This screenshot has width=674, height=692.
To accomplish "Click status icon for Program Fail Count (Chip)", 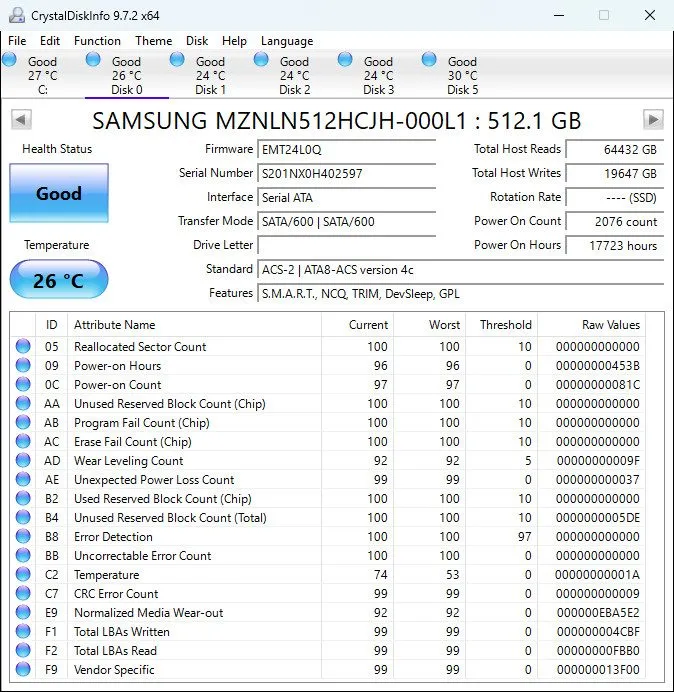I will coord(23,422).
